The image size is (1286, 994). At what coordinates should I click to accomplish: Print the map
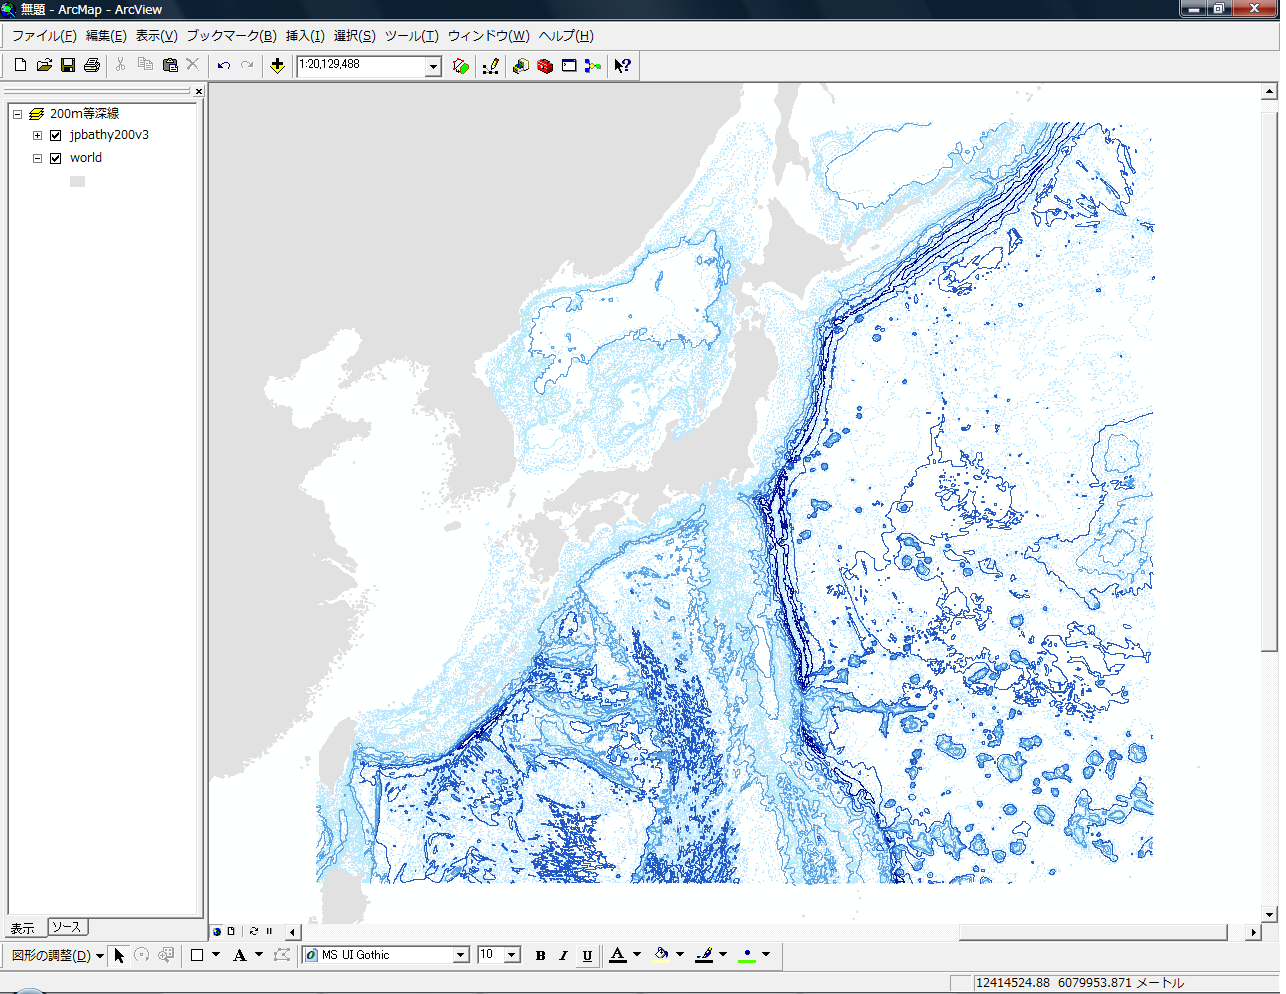[92, 66]
